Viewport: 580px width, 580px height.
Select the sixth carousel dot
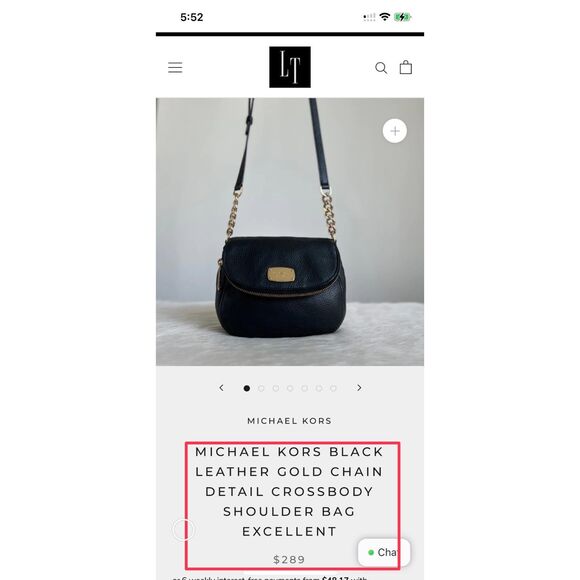(319, 388)
